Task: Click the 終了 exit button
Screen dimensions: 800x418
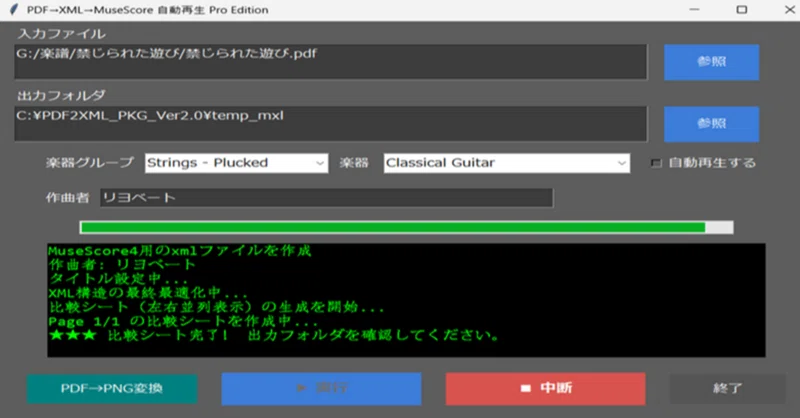Action: point(728,388)
